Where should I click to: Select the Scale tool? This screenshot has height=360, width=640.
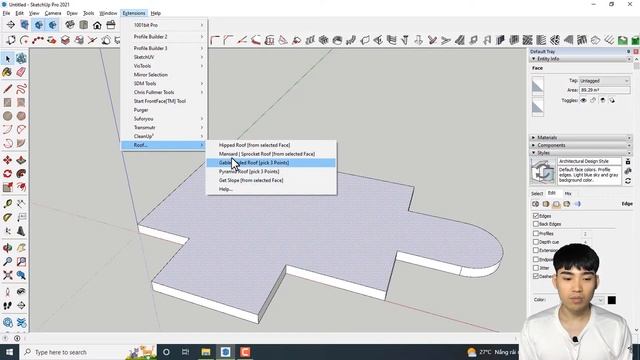7,187
